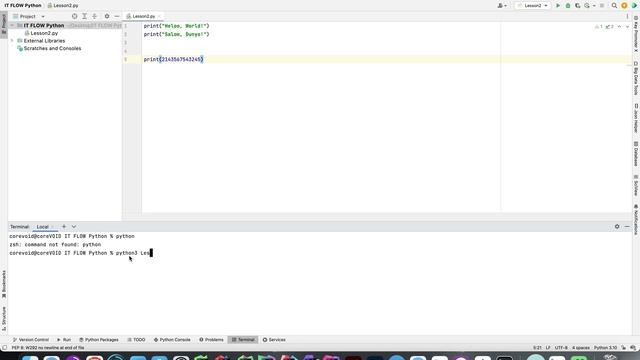The height and width of the screenshot is (360, 640).
Task: Open the TODO tool window
Action: tap(136, 340)
